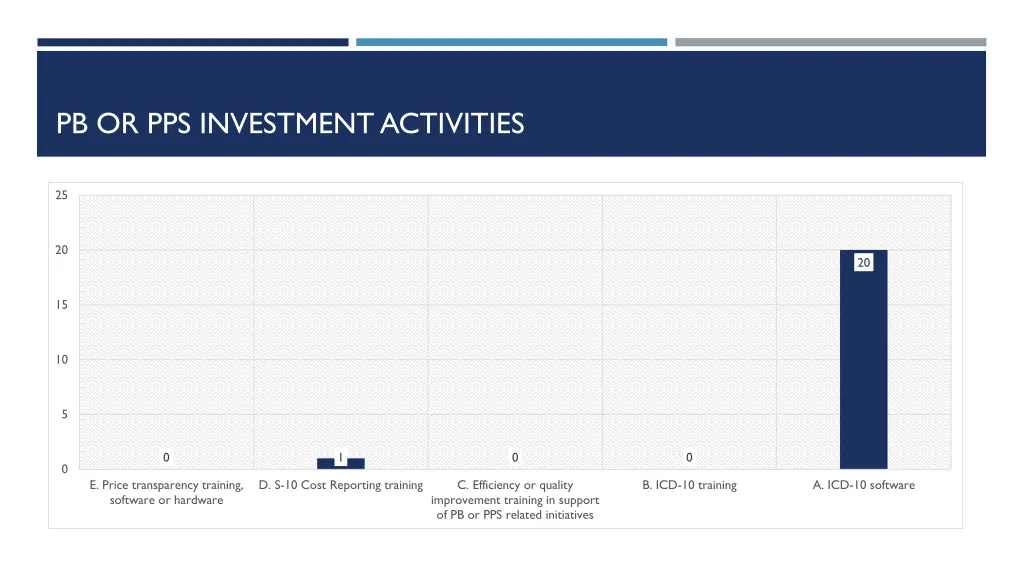Click the y-axis value '10'

pos(61,360)
